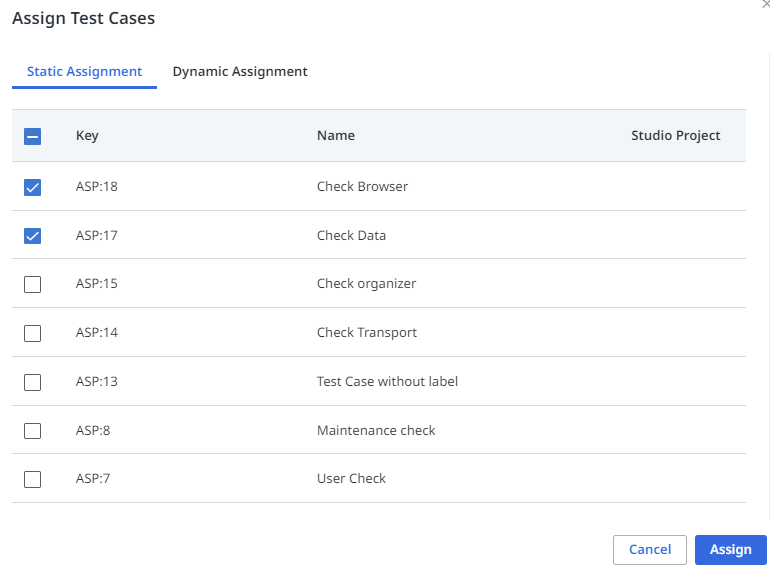770x581 pixels.
Task: Click the Key column header
Action: [87, 136]
